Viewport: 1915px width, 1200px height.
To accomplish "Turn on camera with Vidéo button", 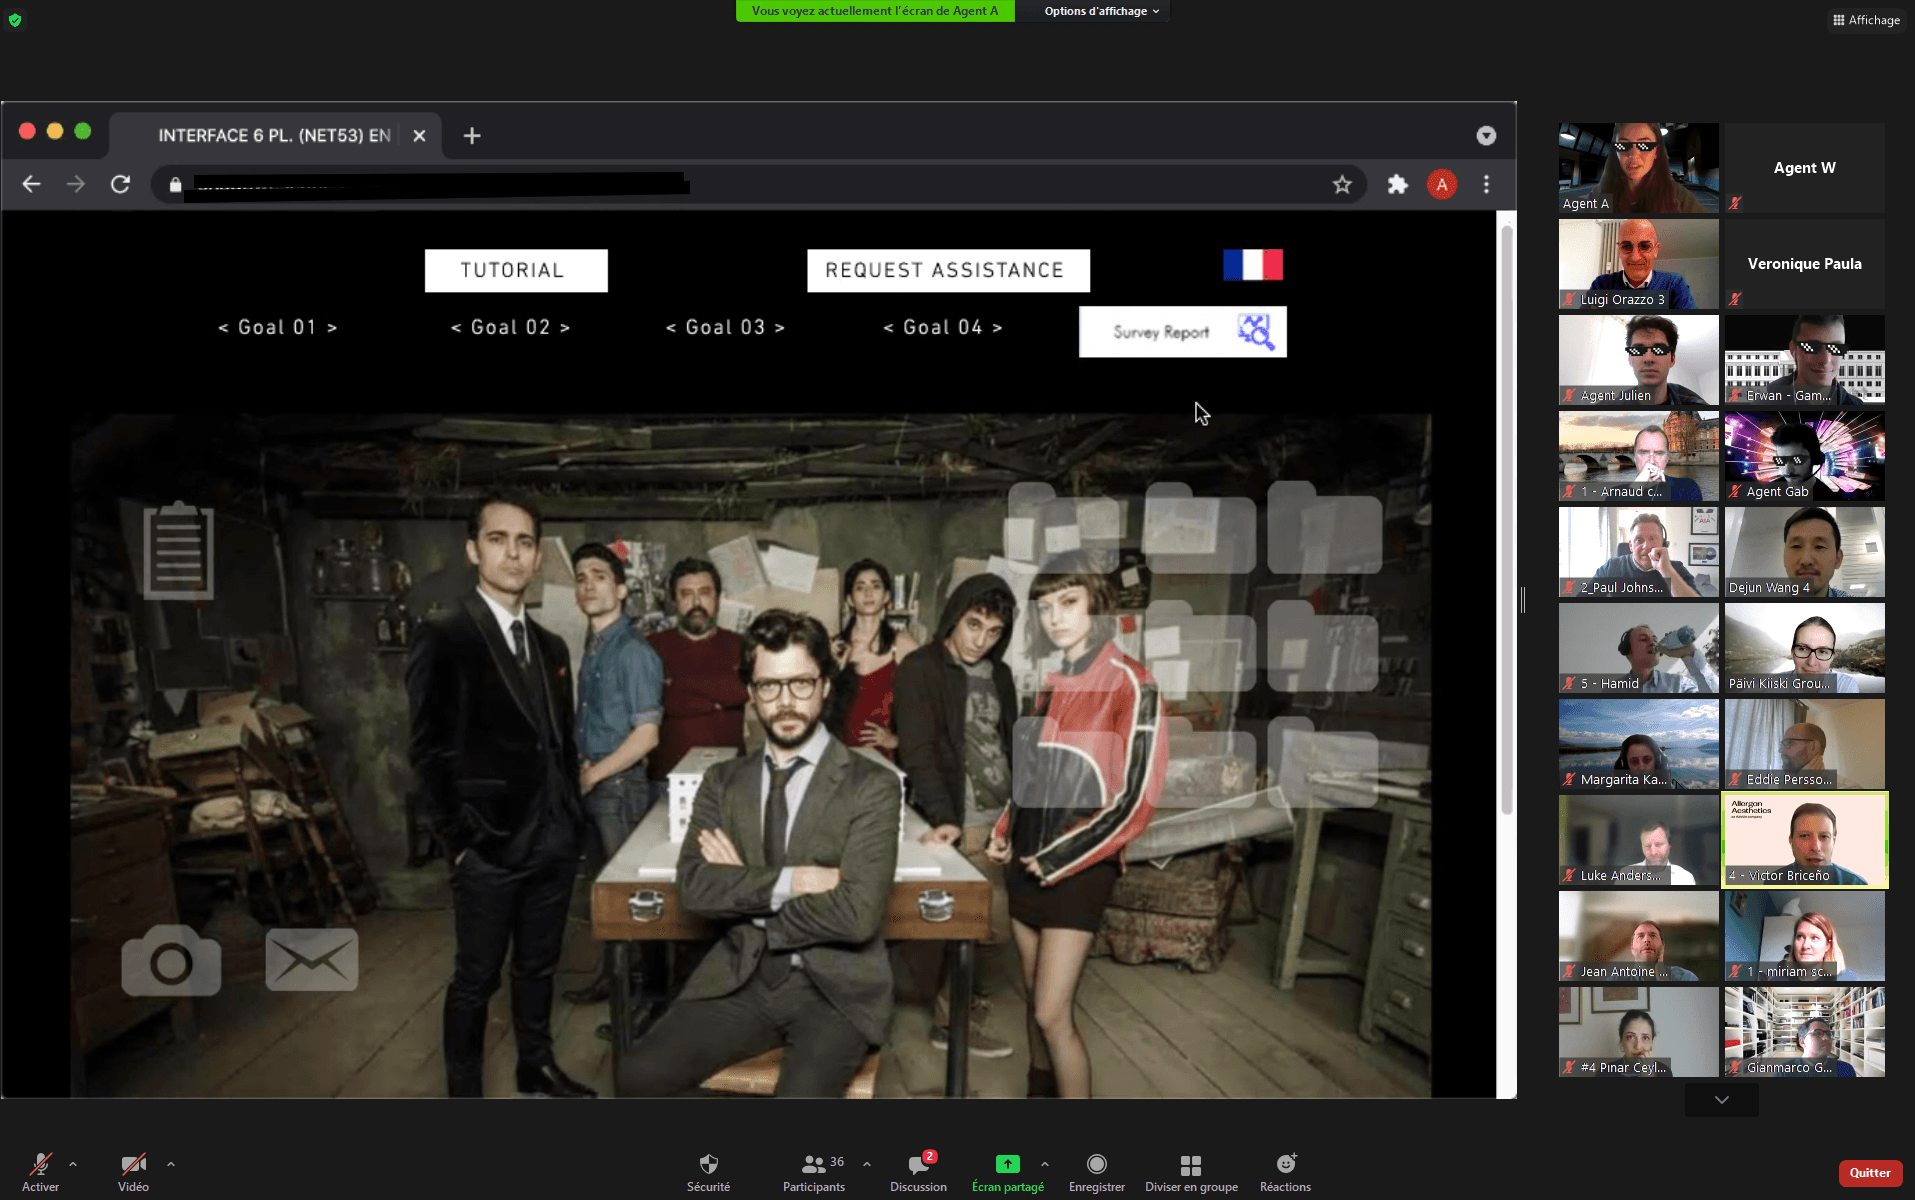I will click(x=133, y=1172).
